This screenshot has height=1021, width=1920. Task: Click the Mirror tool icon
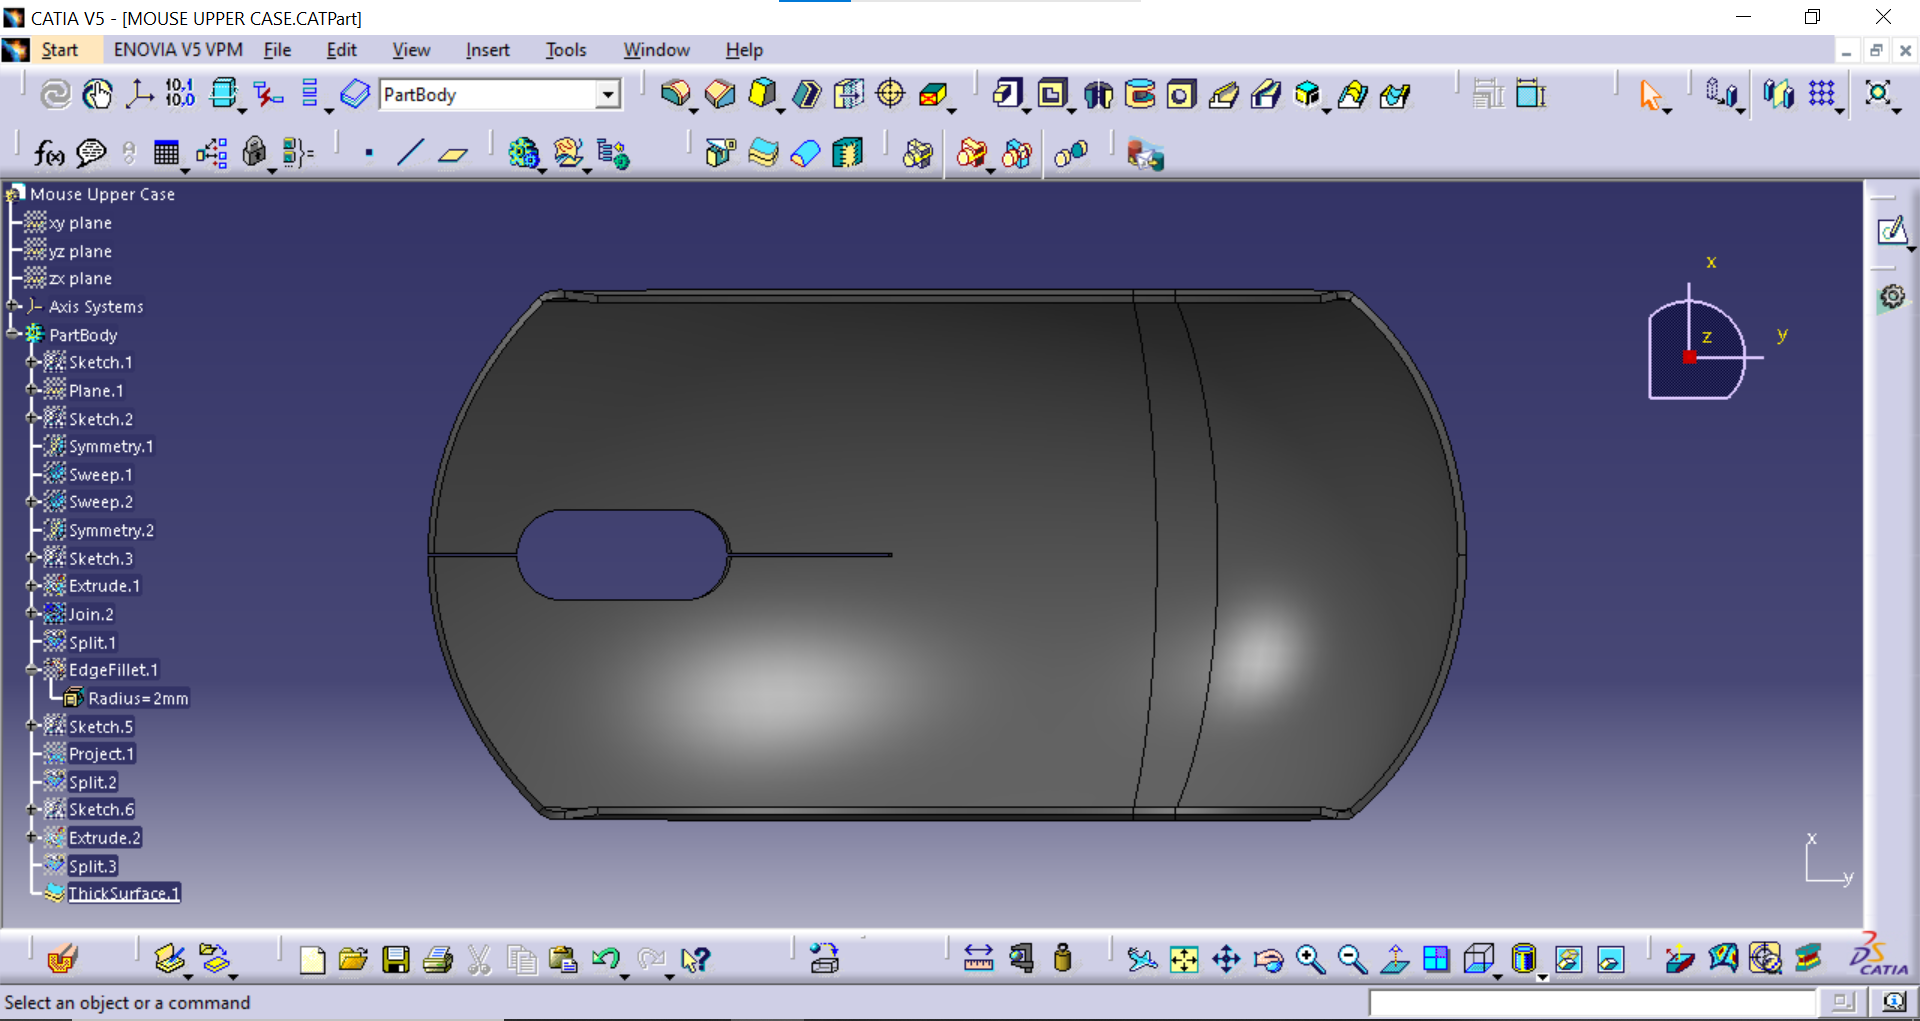tap(1779, 94)
